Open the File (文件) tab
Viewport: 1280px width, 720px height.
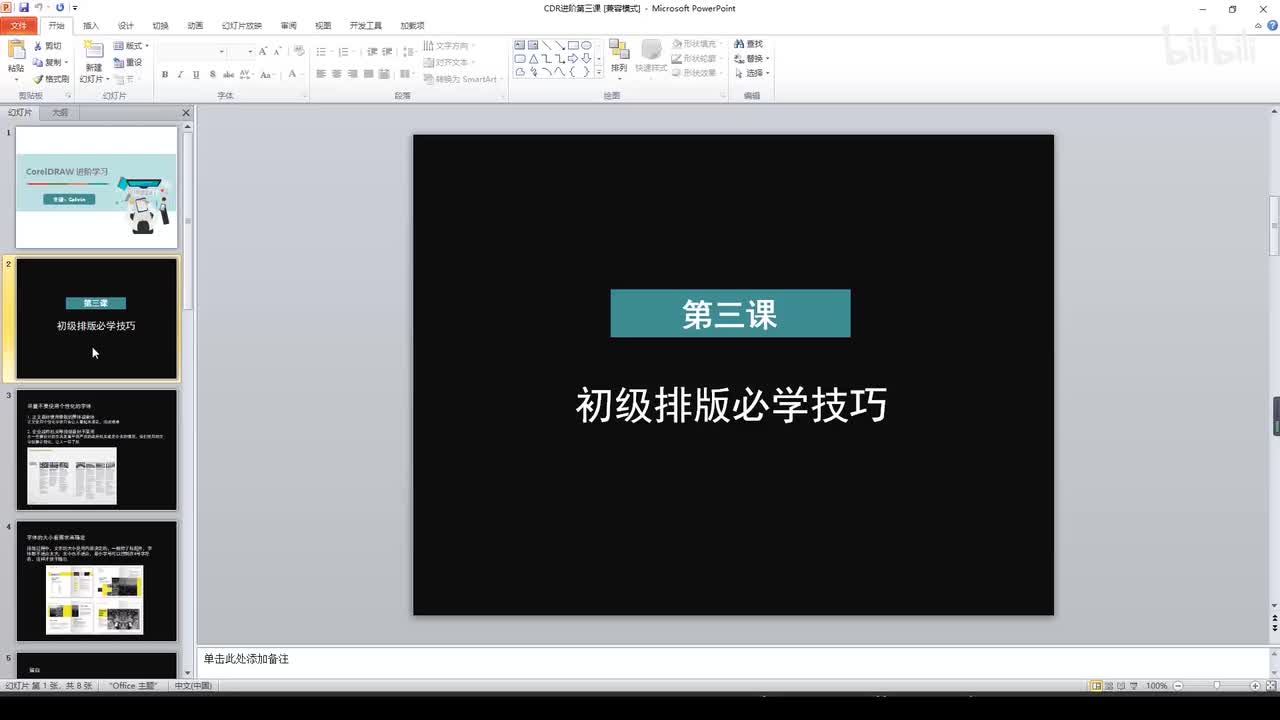[19, 26]
